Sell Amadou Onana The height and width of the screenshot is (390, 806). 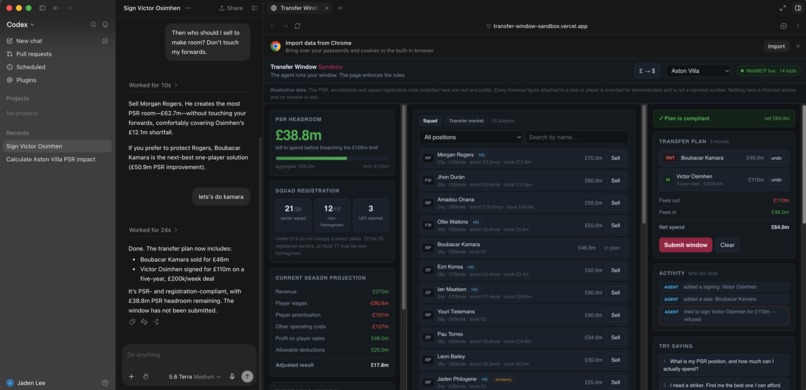tap(615, 203)
